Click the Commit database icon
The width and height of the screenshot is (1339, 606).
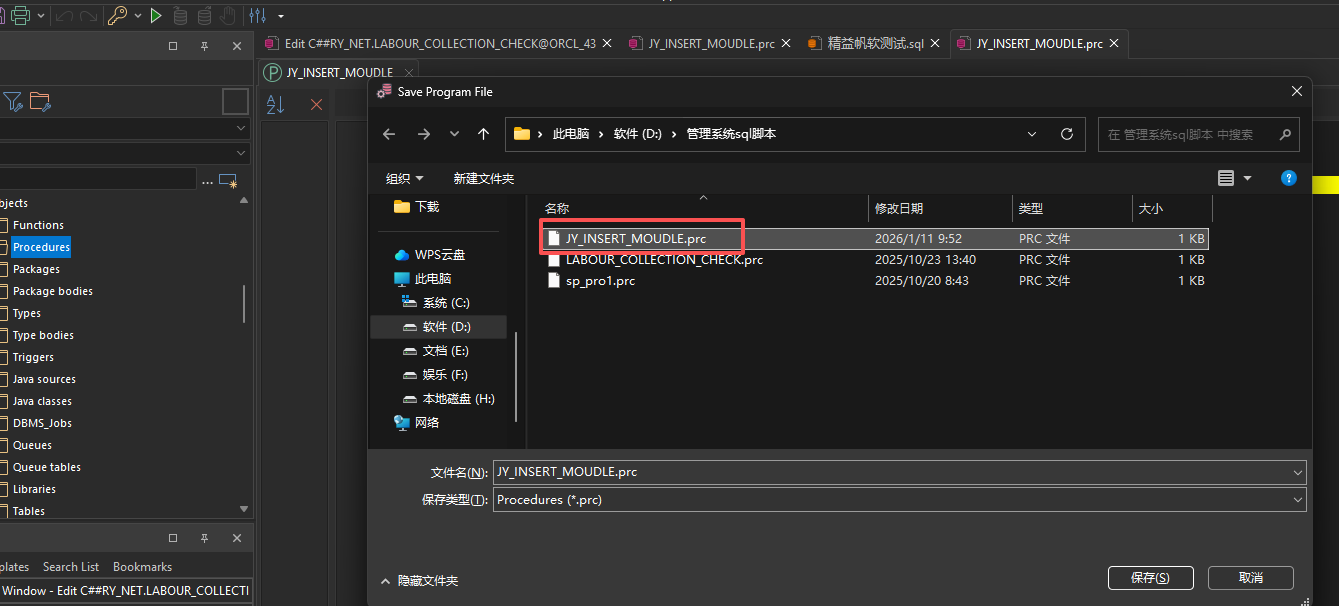181,16
